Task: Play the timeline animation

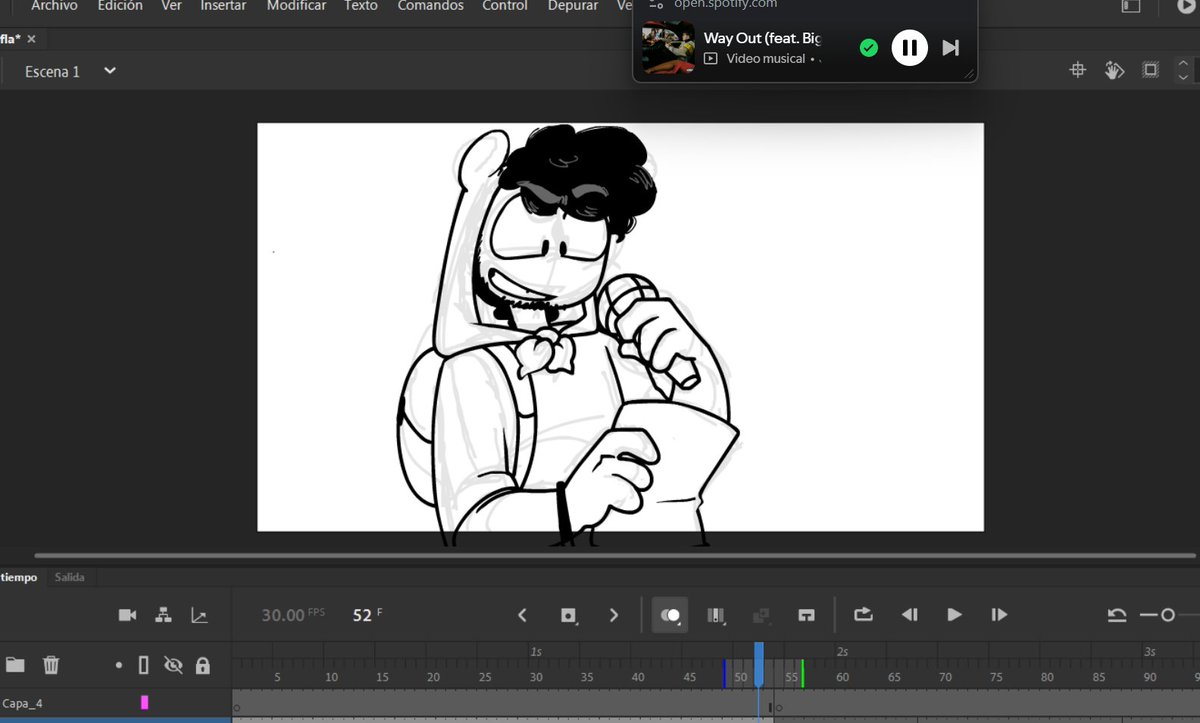Action: pos(954,615)
